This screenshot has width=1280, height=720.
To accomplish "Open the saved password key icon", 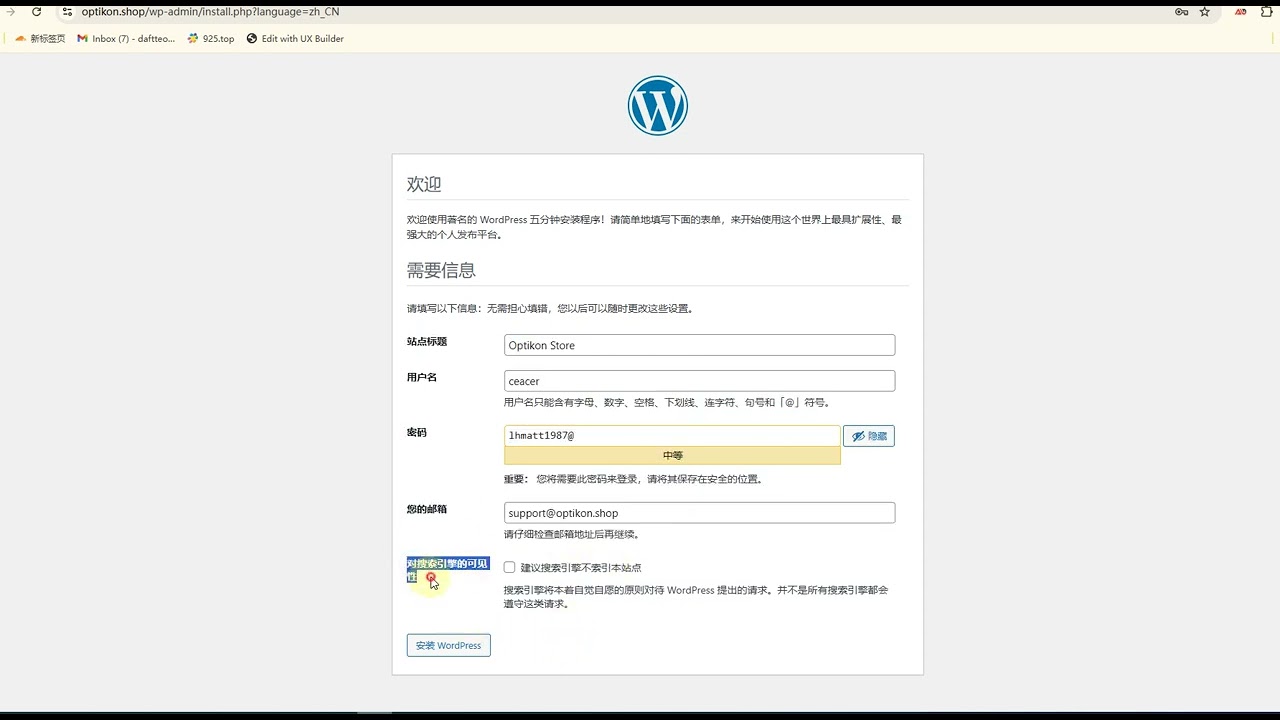I will click(x=1181, y=12).
